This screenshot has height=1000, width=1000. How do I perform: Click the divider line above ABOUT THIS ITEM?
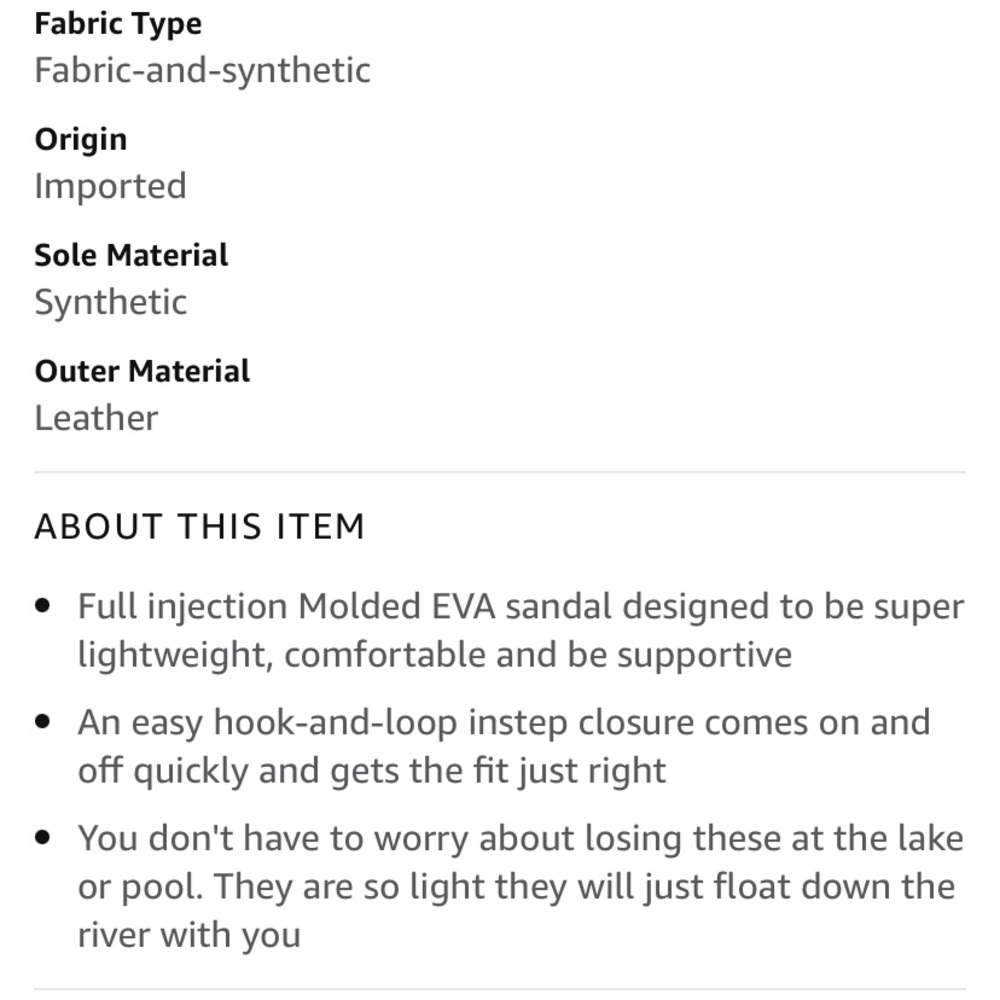(x=500, y=472)
